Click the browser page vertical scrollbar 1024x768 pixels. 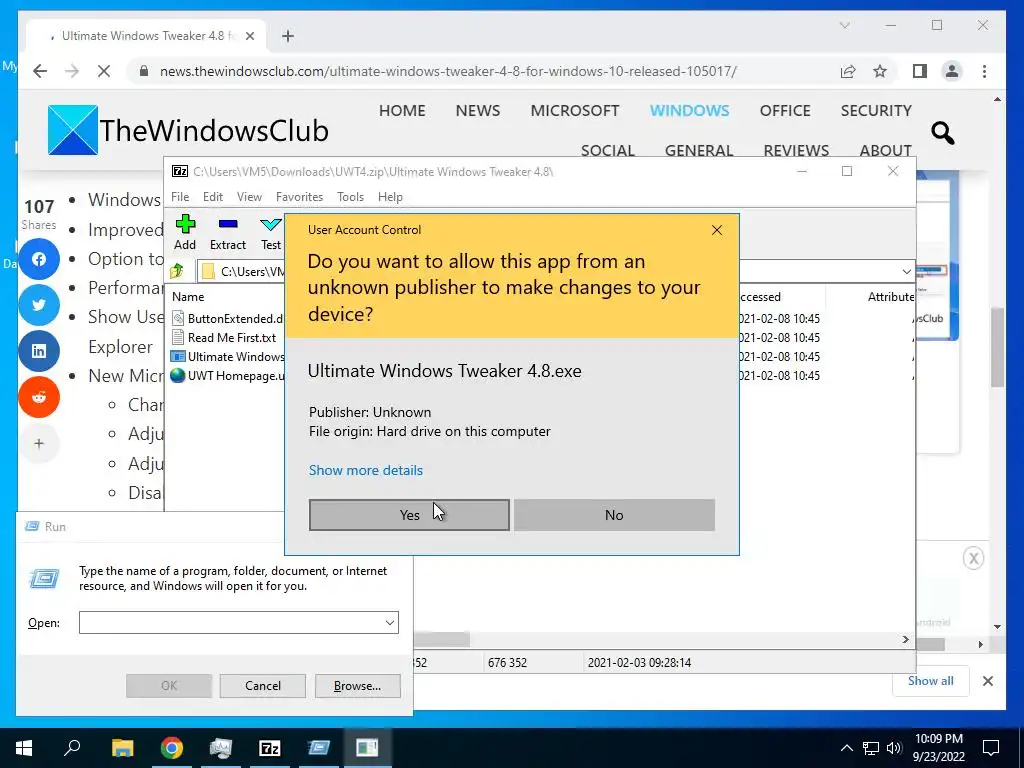[997, 347]
